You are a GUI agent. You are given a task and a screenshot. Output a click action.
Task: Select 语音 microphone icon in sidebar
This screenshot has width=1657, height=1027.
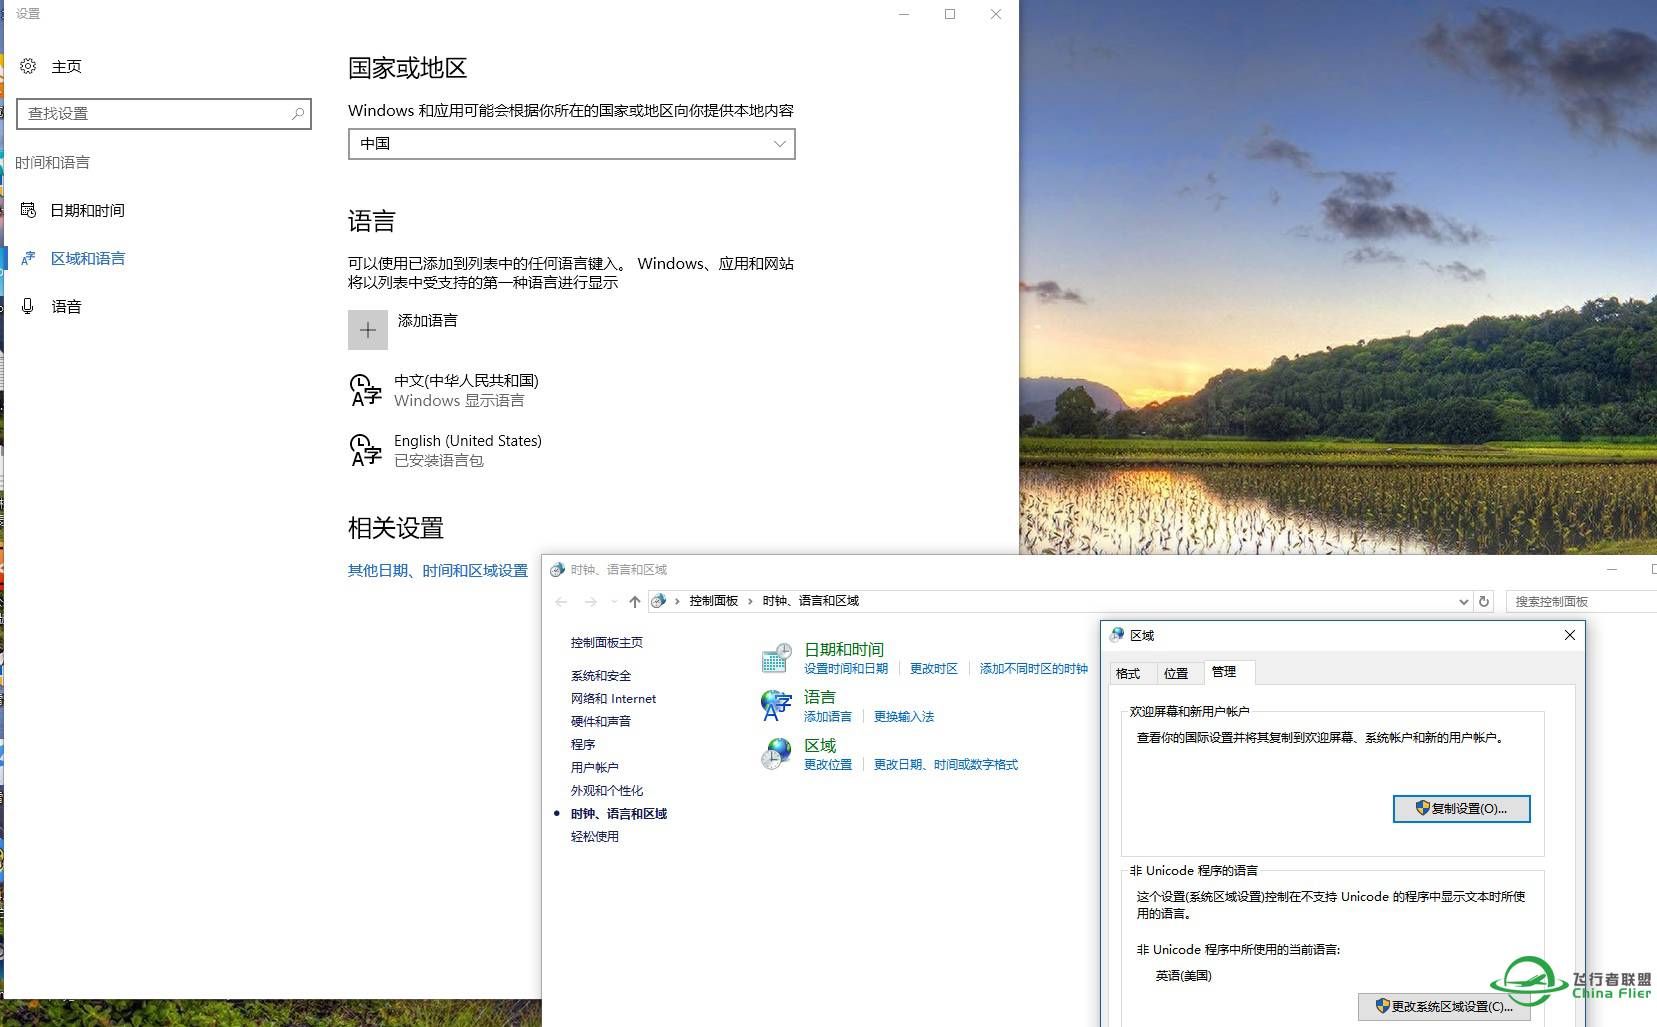pyautogui.click(x=27, y=306)
